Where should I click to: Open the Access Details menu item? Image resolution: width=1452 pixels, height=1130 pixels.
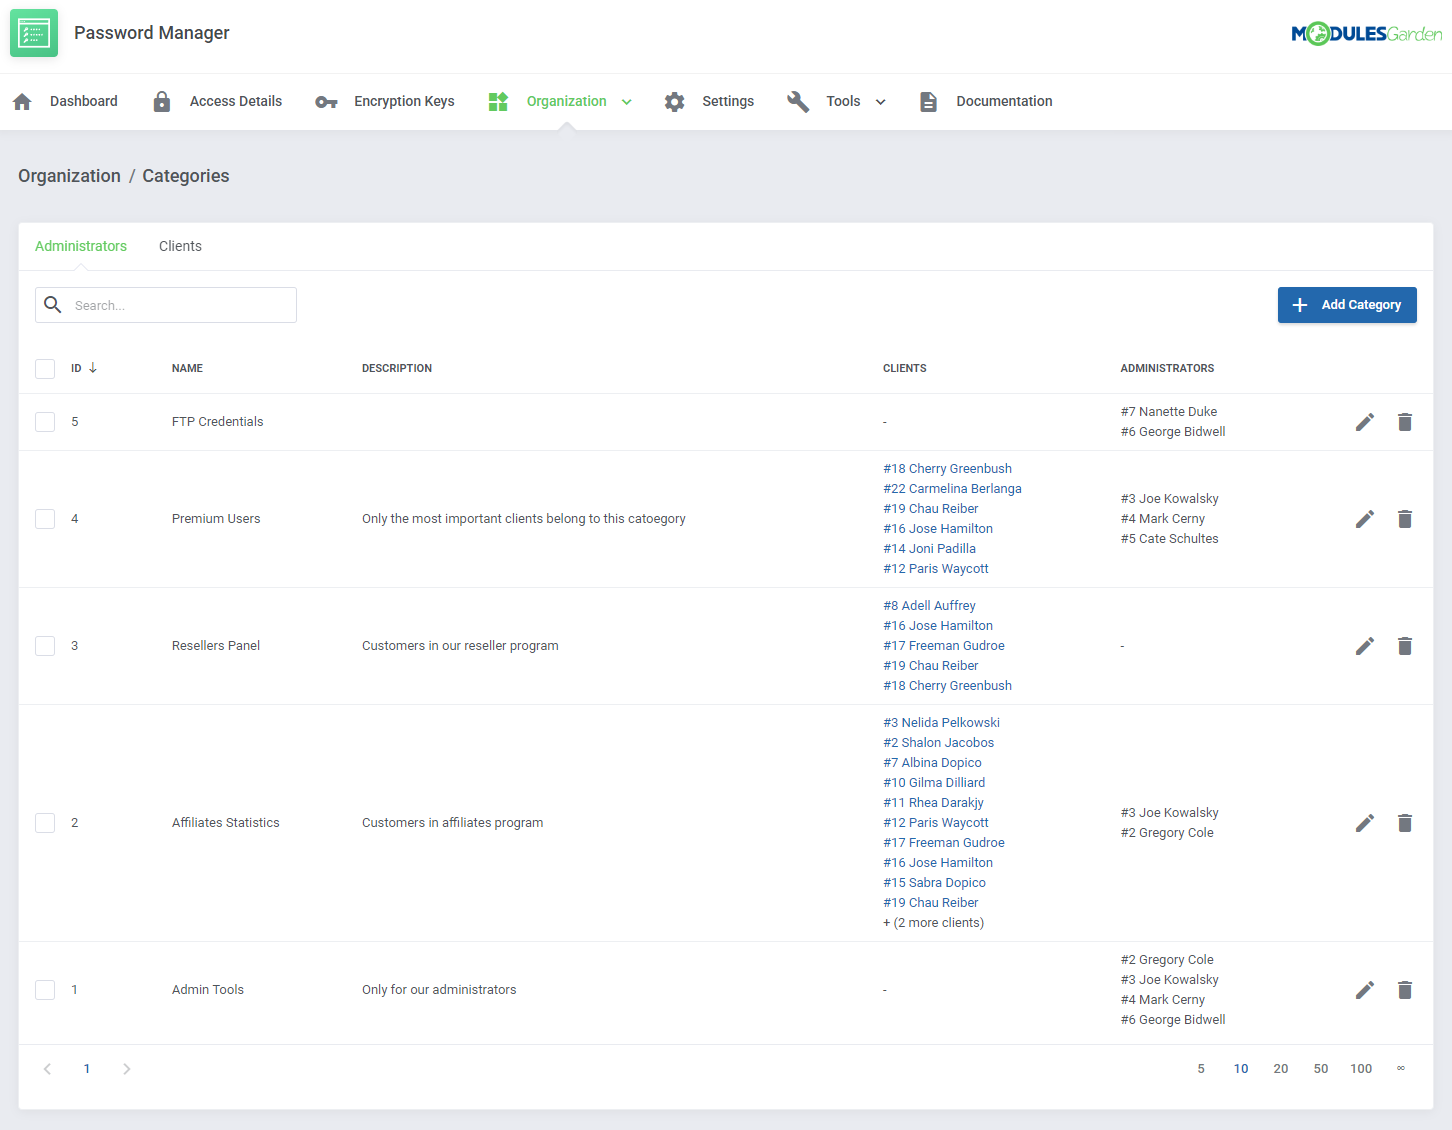click(236, 101)
